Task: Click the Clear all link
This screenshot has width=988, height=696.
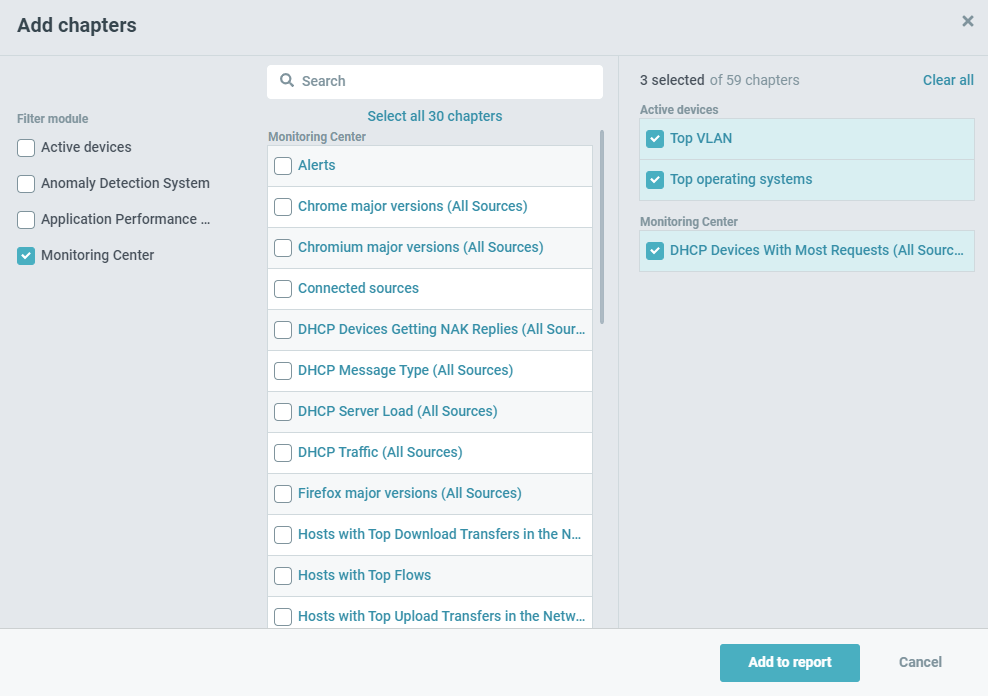Action: (948, 80)
